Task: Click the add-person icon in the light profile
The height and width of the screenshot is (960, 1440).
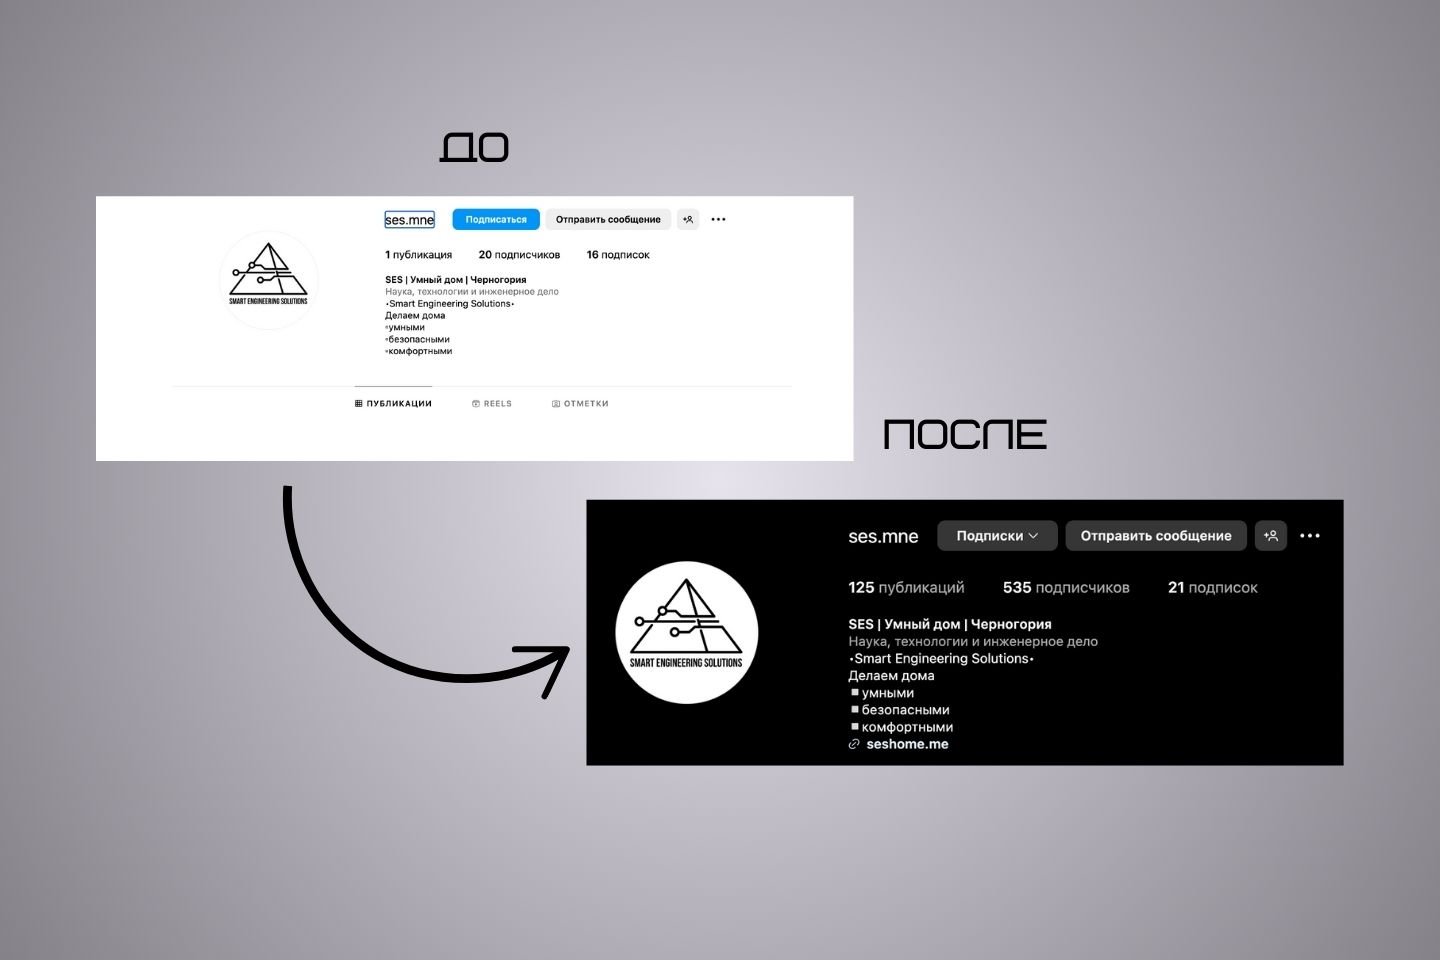Action: tap(688, 219)
